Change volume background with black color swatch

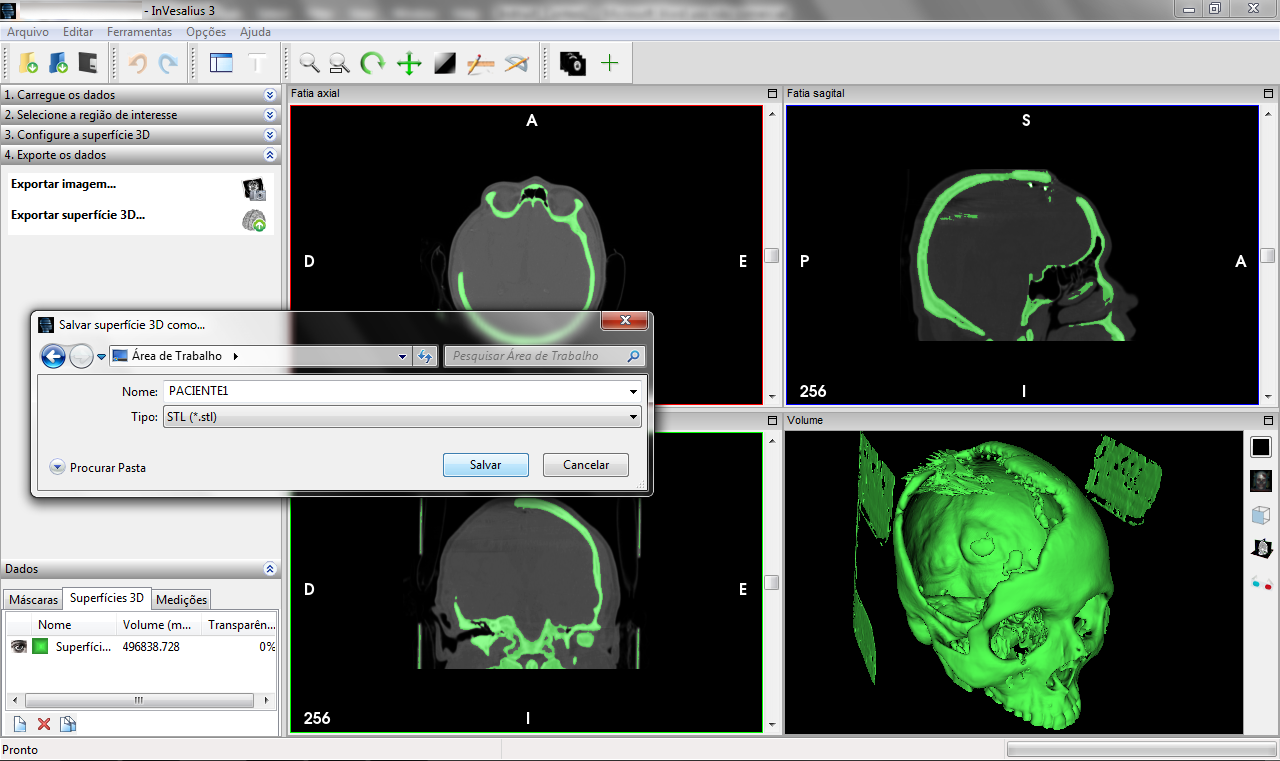click(1261, 447)
